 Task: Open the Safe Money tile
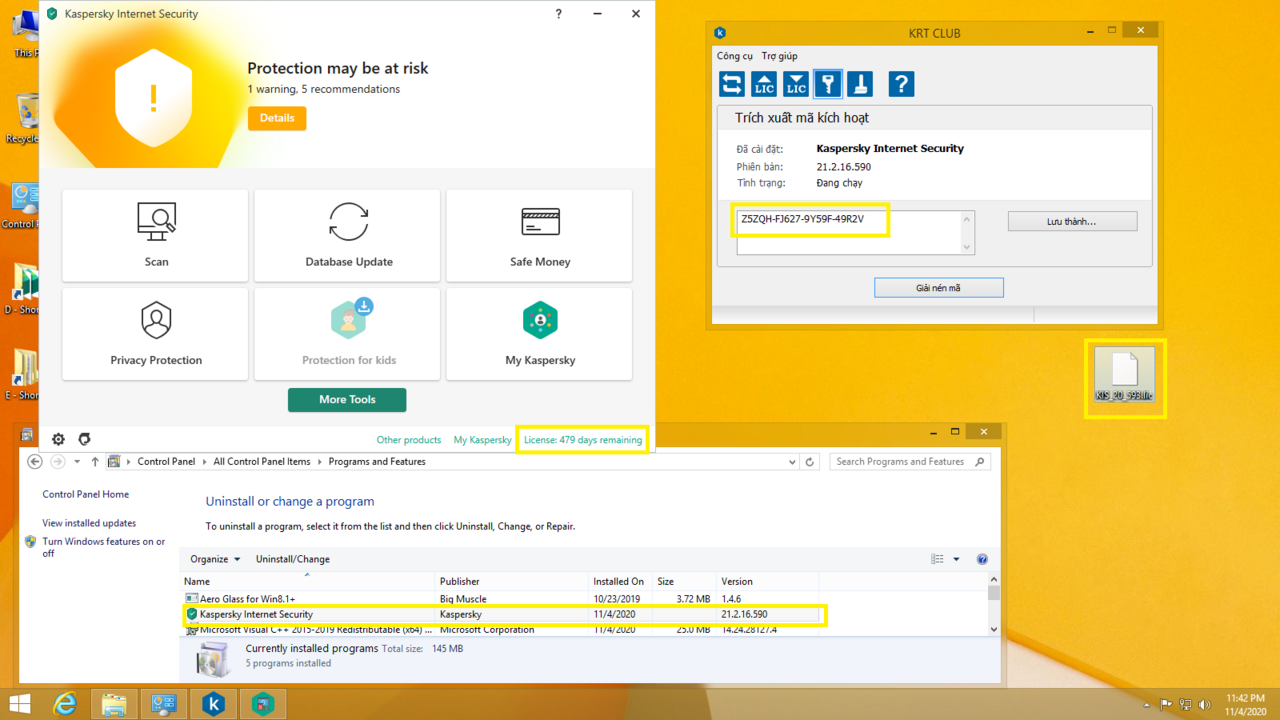tap(539, 236)
